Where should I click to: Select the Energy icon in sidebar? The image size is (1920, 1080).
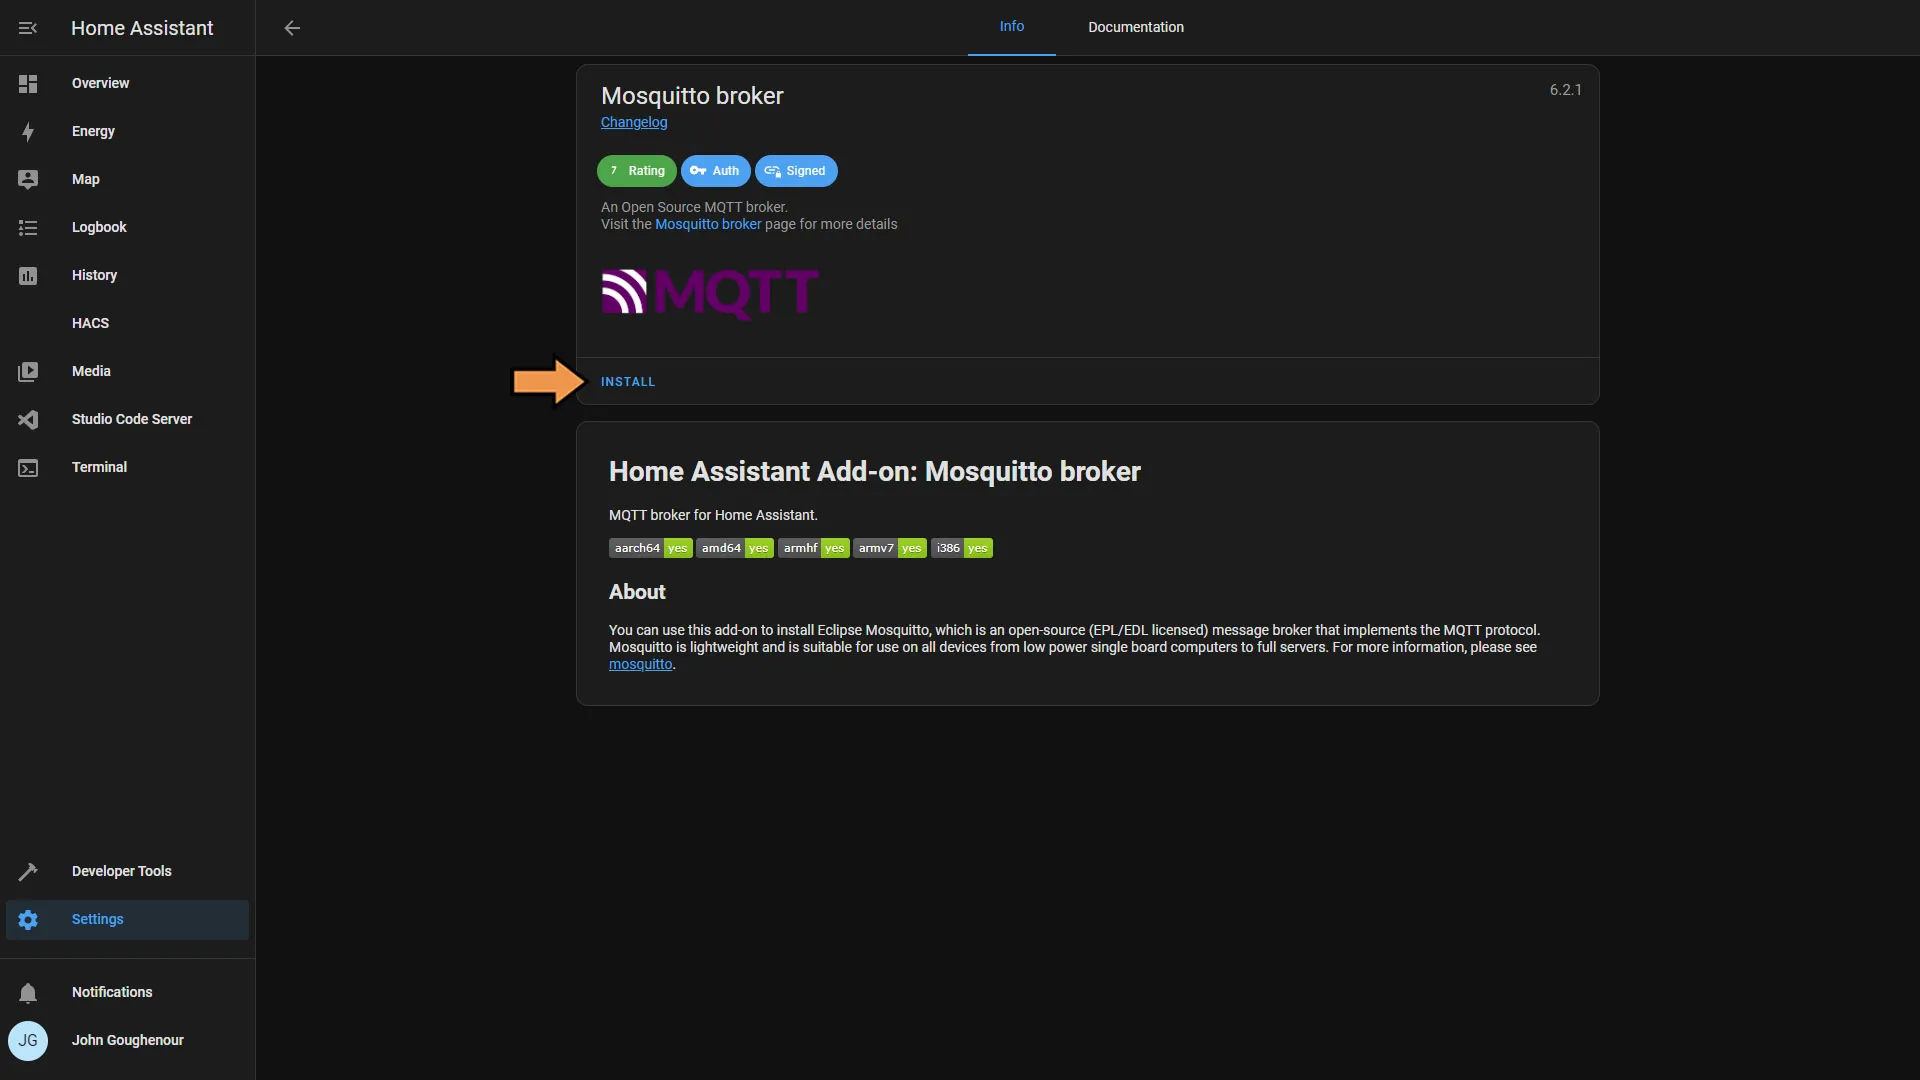tap(28, 132)
